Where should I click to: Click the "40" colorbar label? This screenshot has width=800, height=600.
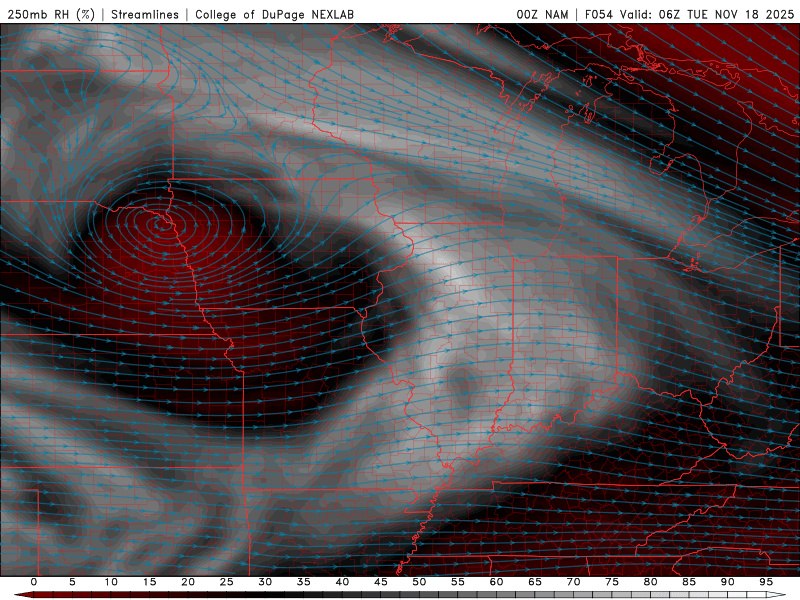(x=342, y=582)
